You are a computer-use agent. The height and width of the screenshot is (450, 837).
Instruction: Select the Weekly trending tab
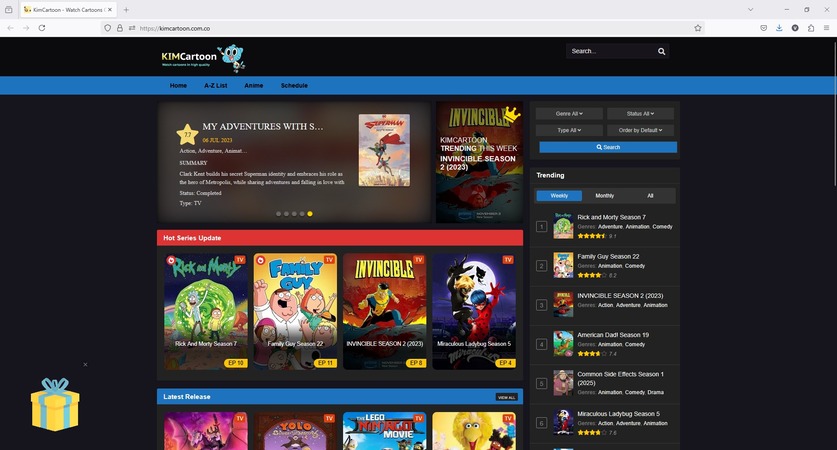click(x=559, y=196)
